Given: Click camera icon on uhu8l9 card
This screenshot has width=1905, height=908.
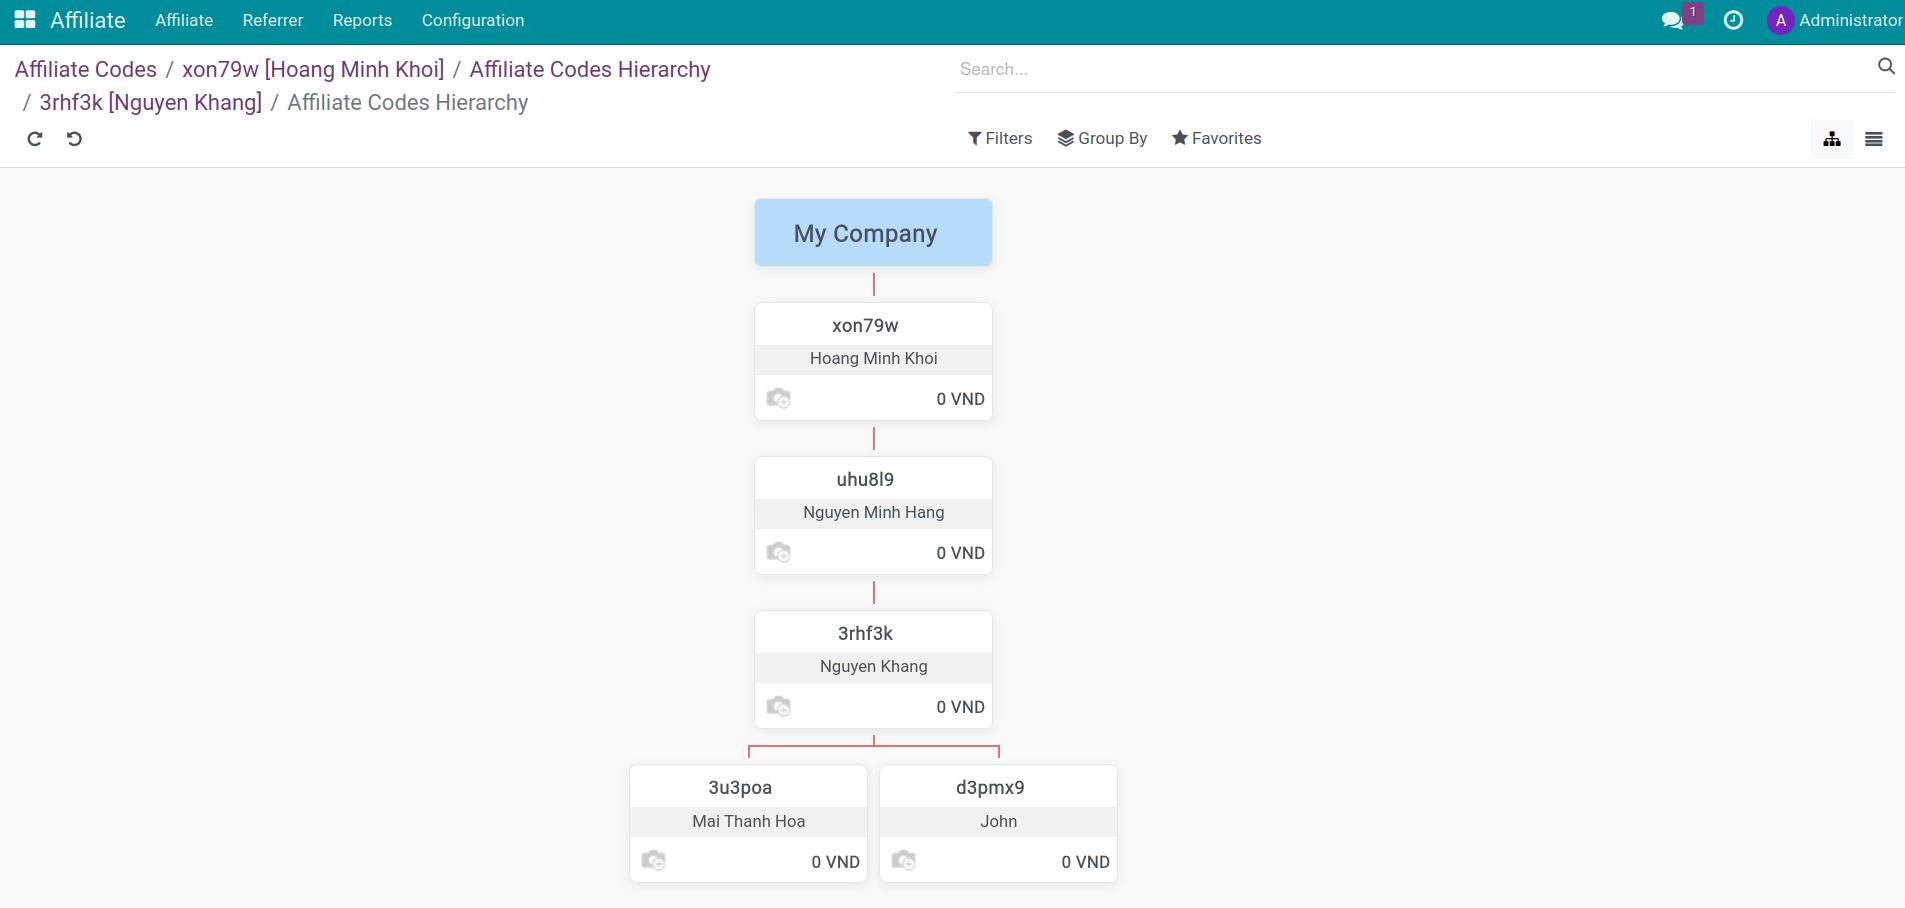Looking at the screenshot, I should (778, 552).
